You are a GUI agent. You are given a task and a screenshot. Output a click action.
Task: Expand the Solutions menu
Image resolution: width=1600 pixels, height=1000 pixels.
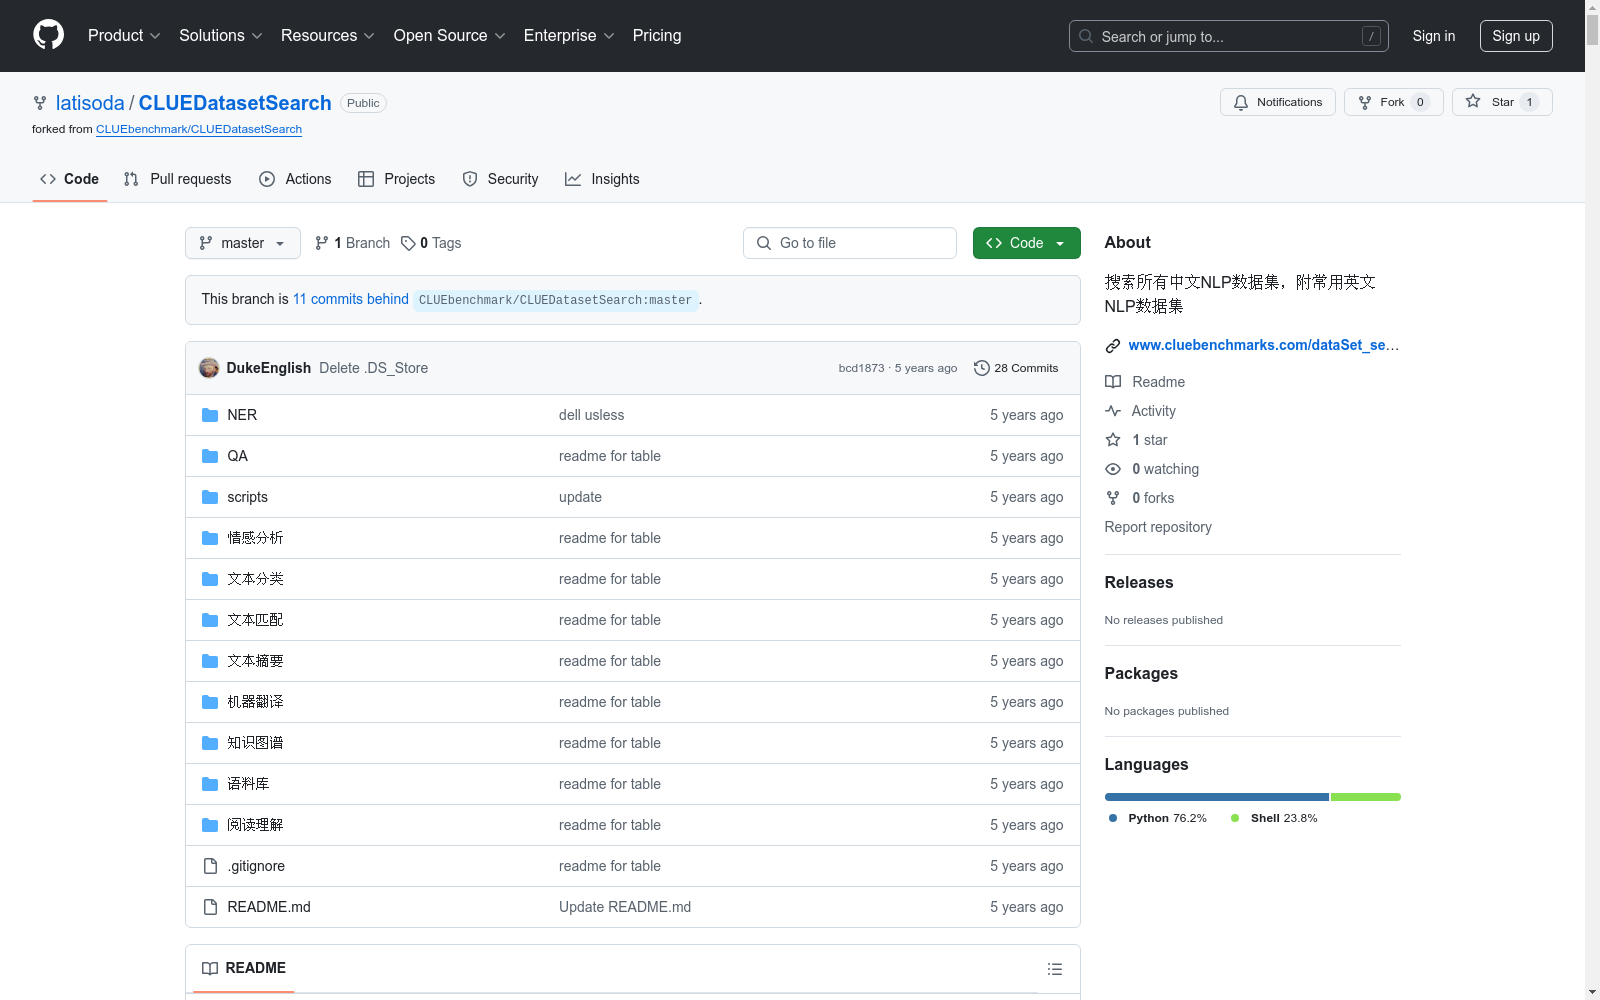(x=221, y=35)
